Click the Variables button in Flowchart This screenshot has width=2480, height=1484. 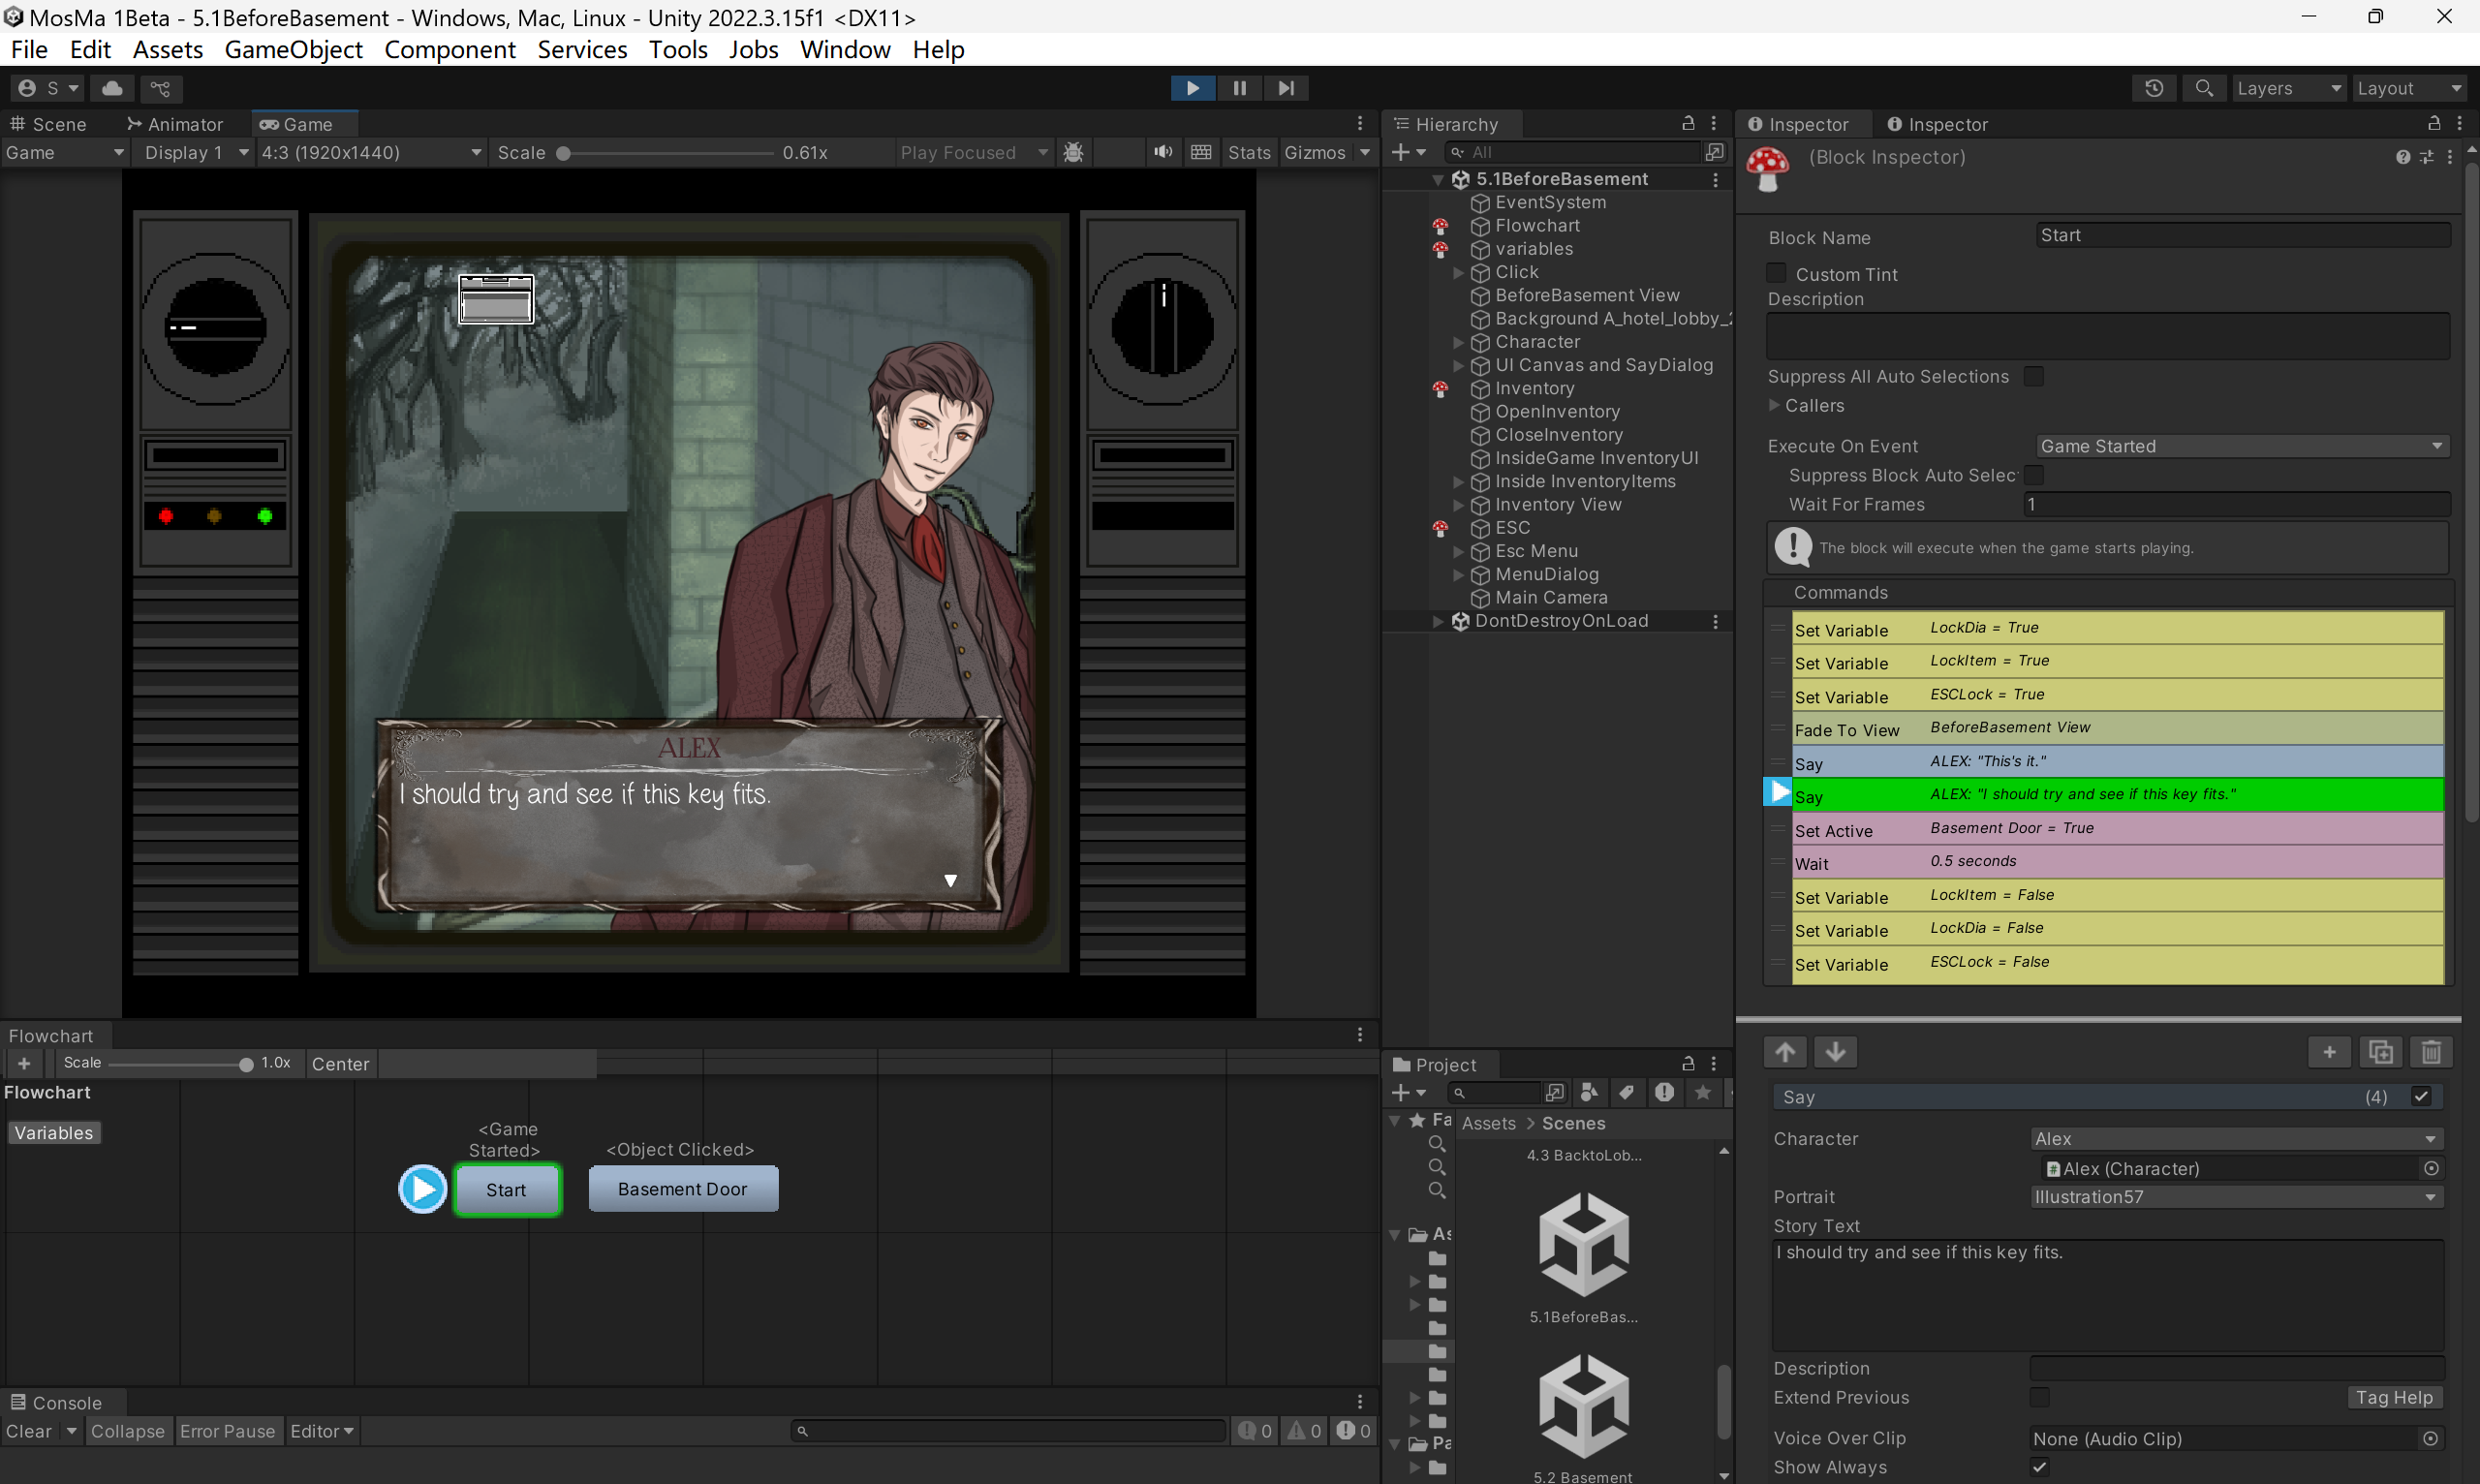coord(54,1132)
